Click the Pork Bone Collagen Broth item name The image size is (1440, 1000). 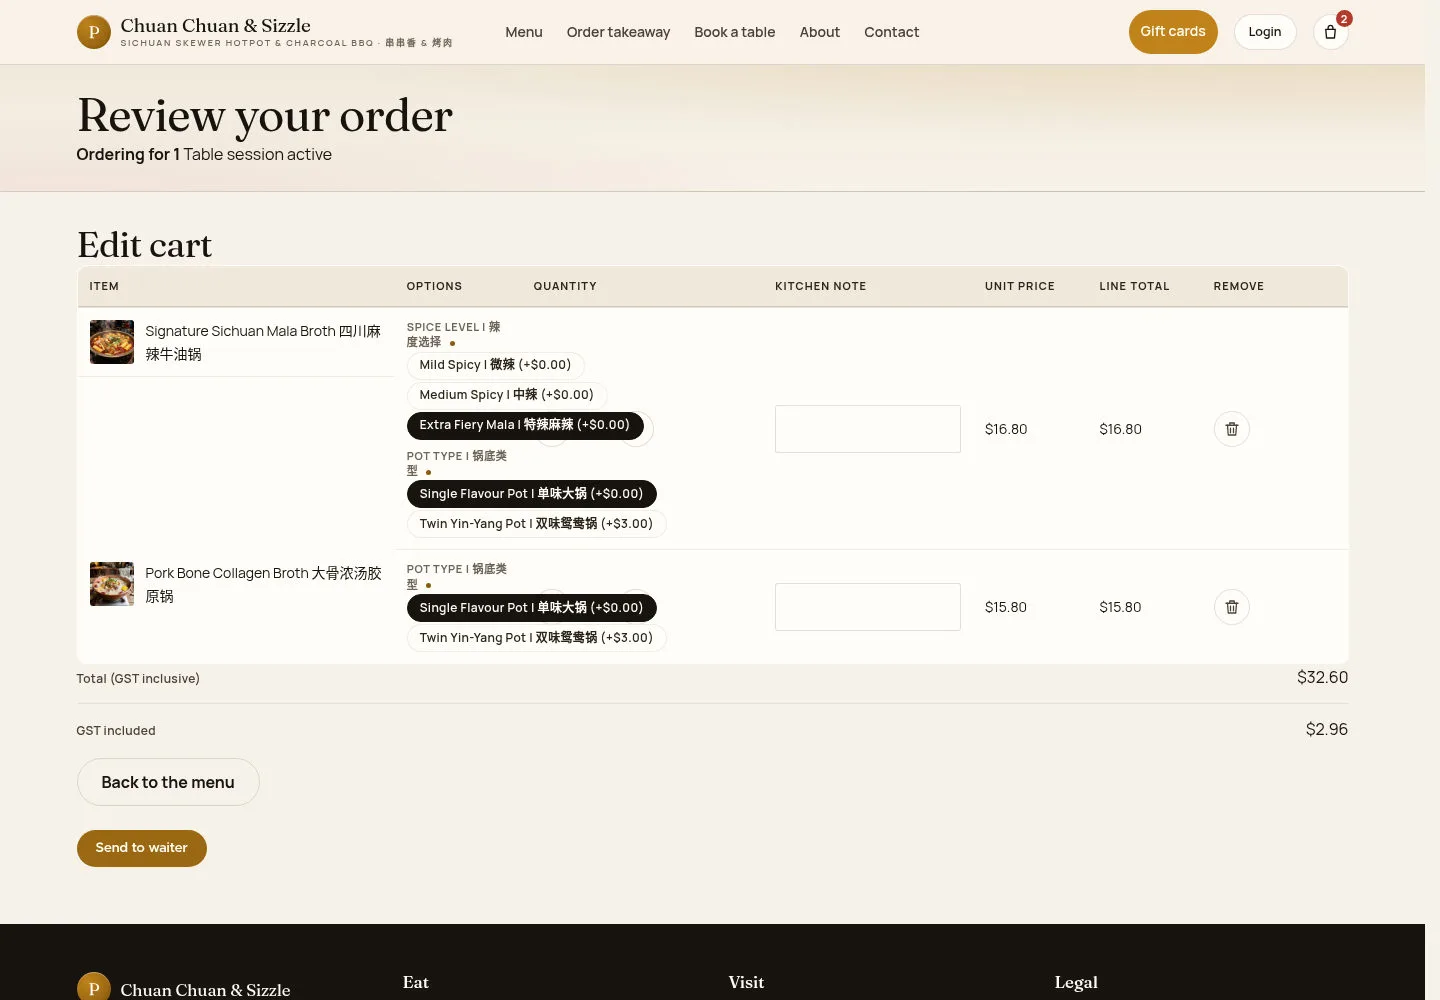pos(263,584)
